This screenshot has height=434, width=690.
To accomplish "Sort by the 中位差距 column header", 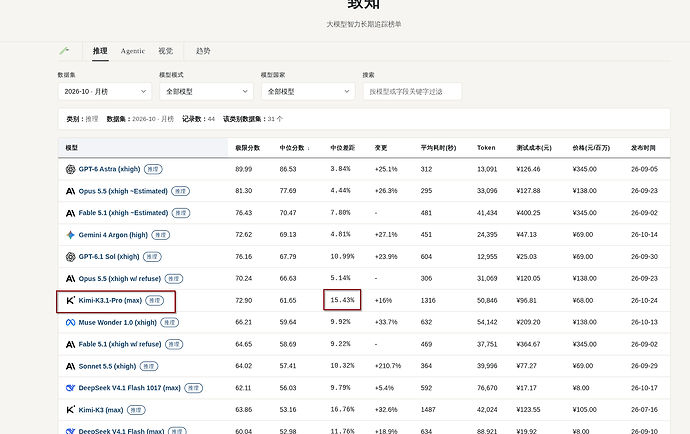I will pos(343,148).
